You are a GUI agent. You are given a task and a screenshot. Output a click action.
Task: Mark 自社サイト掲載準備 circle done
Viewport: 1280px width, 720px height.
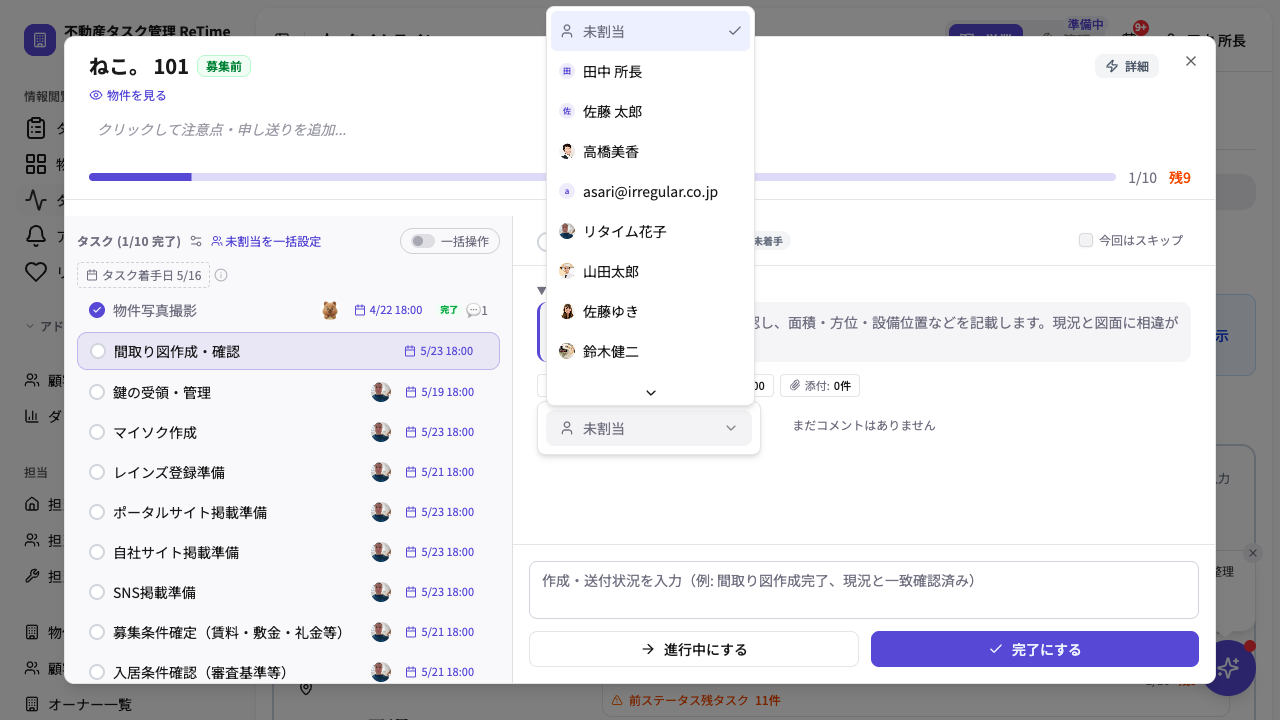coord(97,552)
